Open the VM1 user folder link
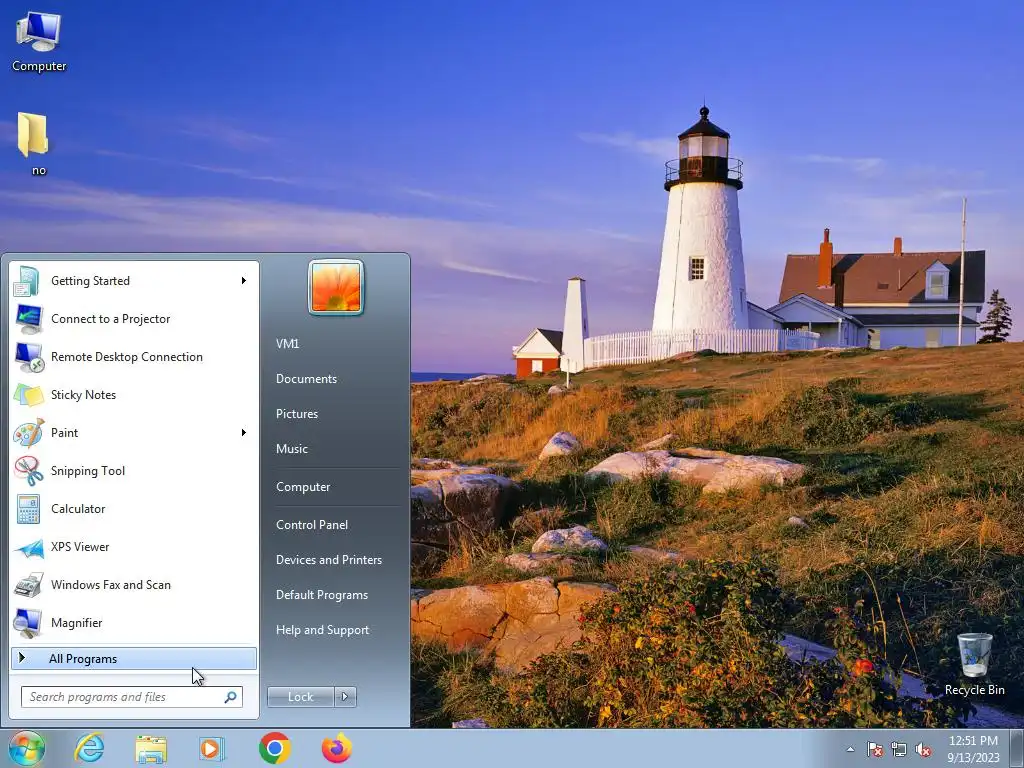 point(287,344)
